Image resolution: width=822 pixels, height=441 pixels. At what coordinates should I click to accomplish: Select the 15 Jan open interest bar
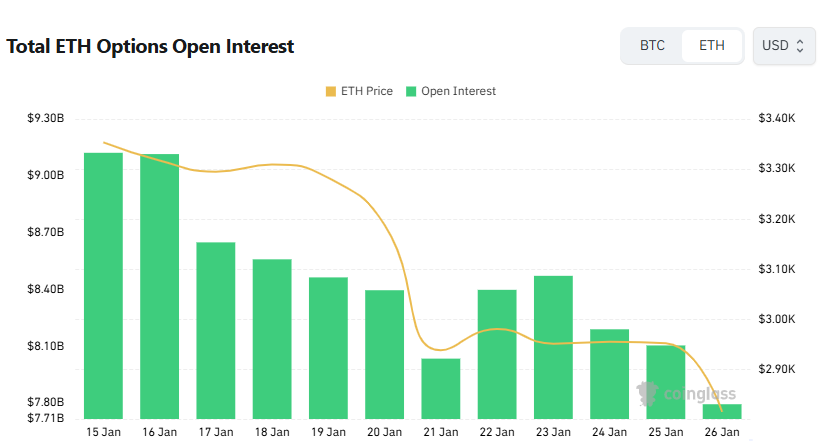coord(103,285)
